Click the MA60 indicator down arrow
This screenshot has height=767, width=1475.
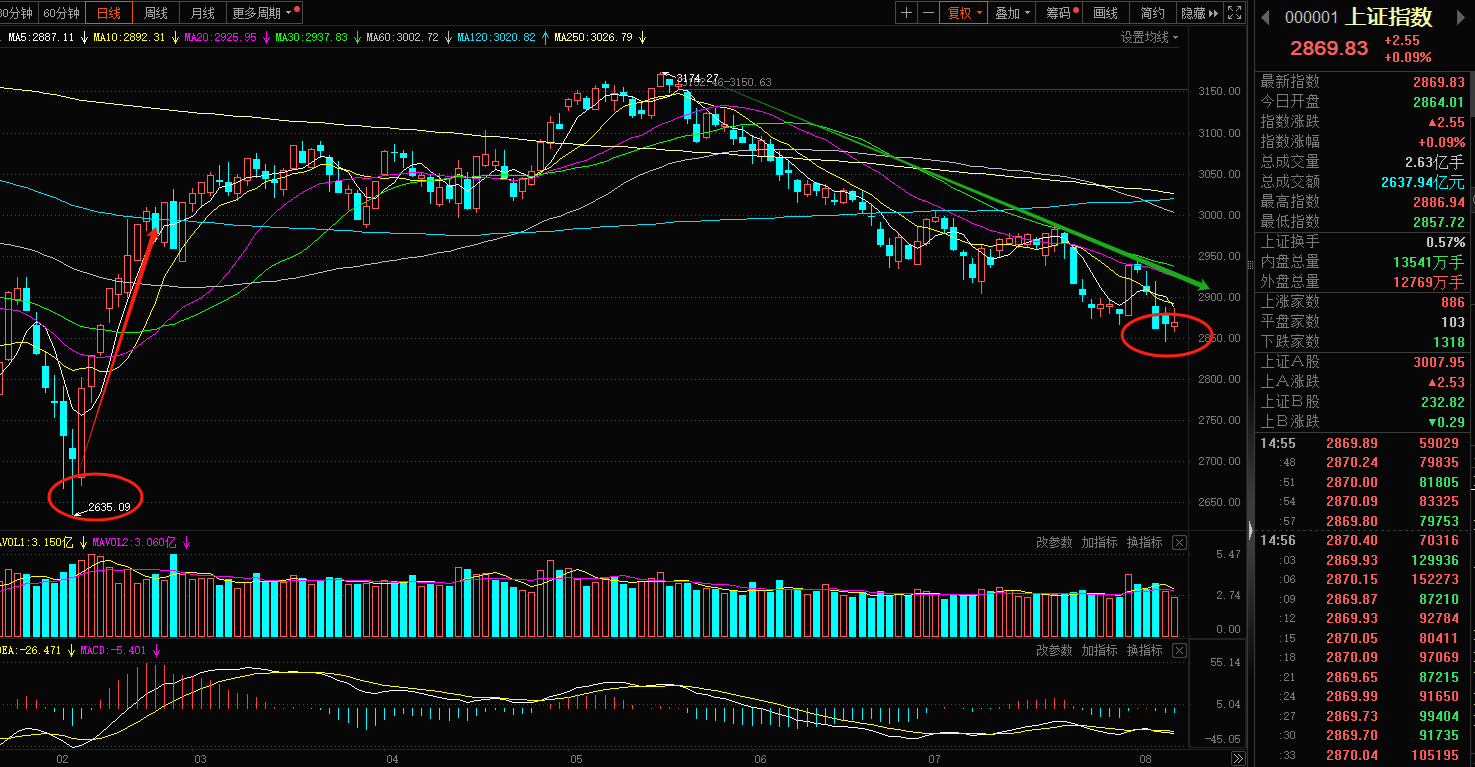(x=447, y=37)
